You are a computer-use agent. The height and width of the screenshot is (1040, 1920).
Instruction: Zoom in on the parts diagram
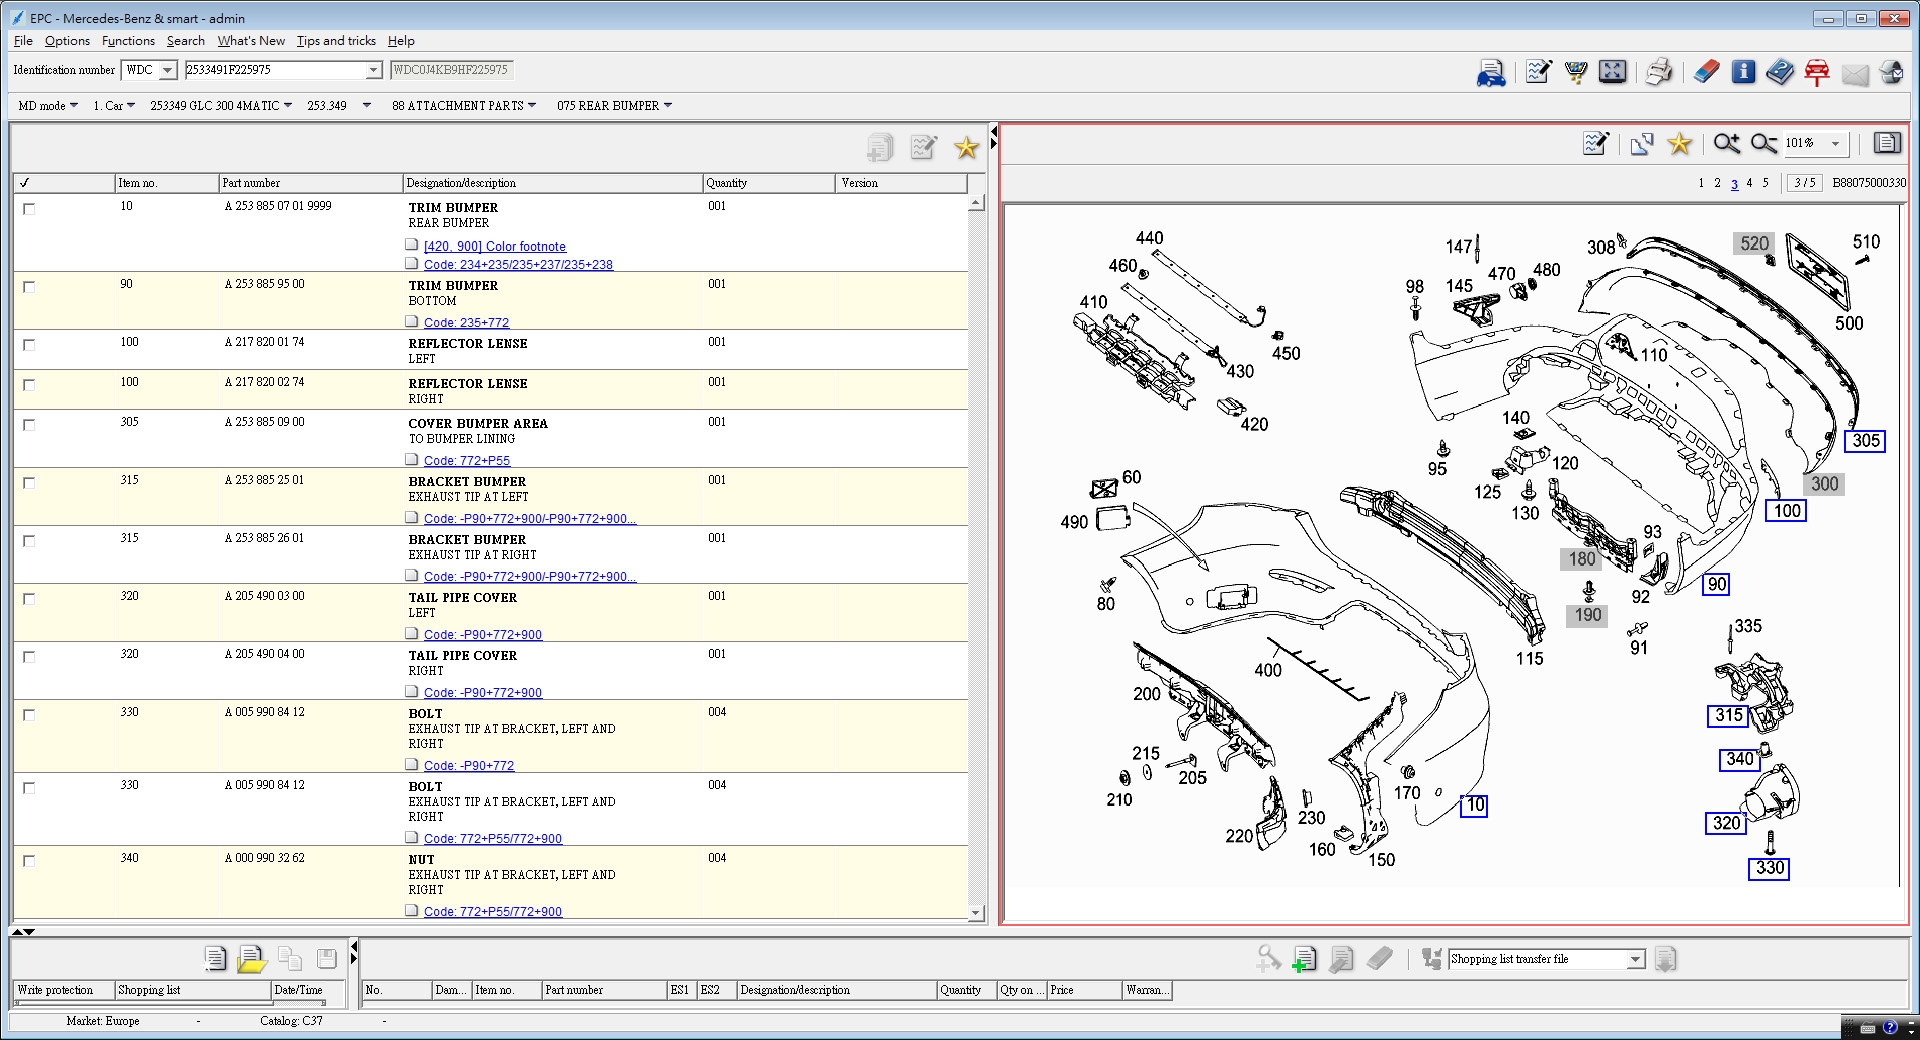pyautogui.click(x=1726, y=144)
